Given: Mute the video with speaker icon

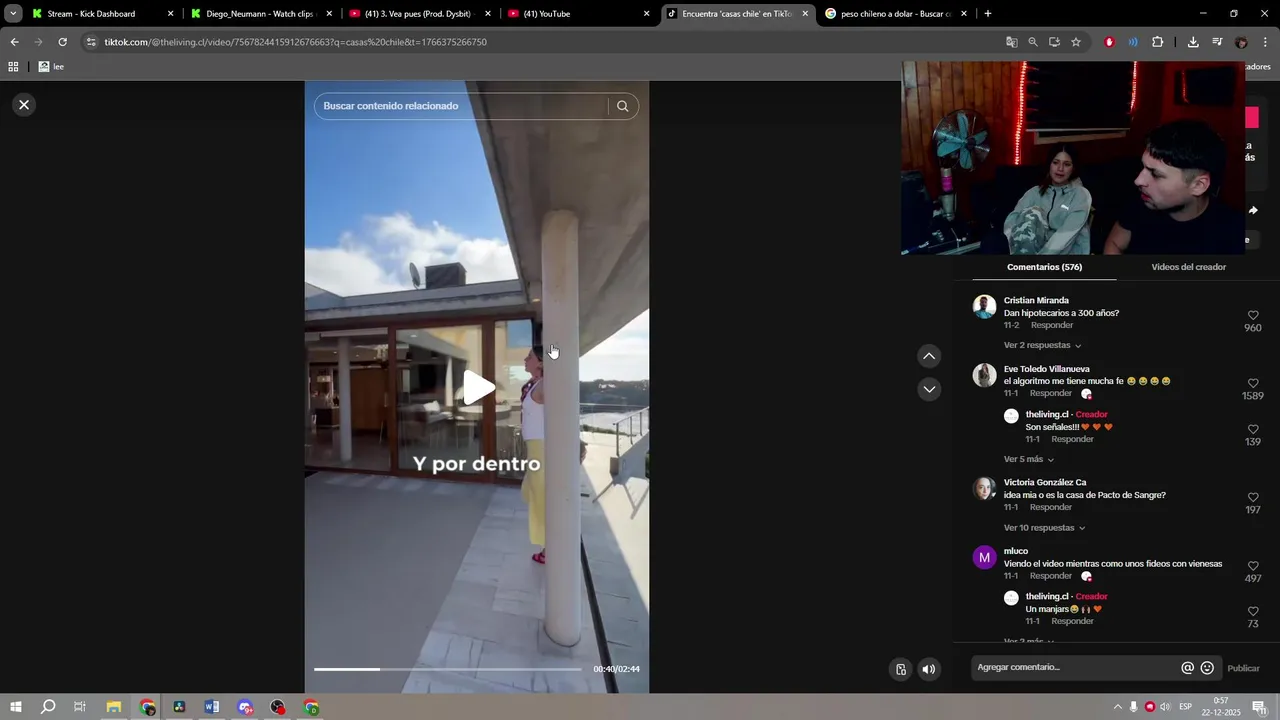Looking at the screenshot, I should pyautogui.click(x=929, y=670).
